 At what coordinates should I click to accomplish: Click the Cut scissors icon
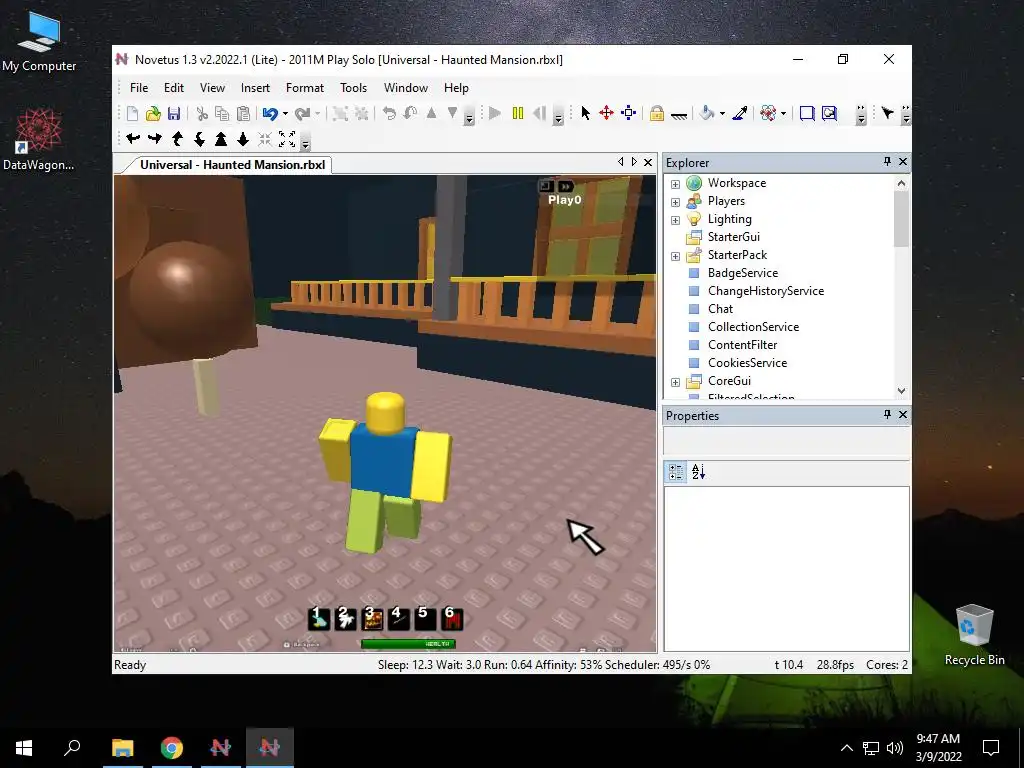202,114
